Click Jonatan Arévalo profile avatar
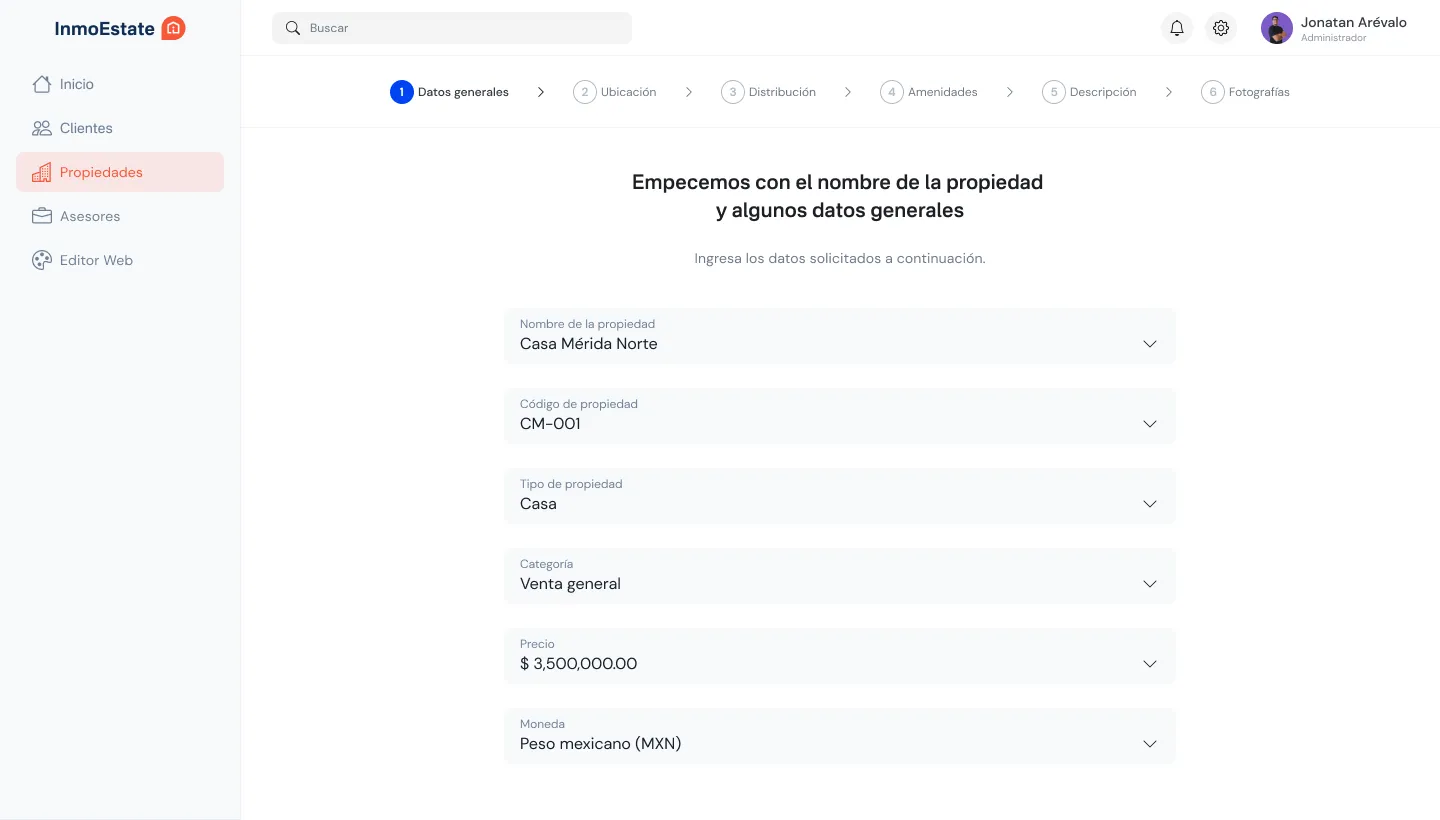Image resolution: width=1440 pixels, height=820 pixels. [x=1277, y=28]
